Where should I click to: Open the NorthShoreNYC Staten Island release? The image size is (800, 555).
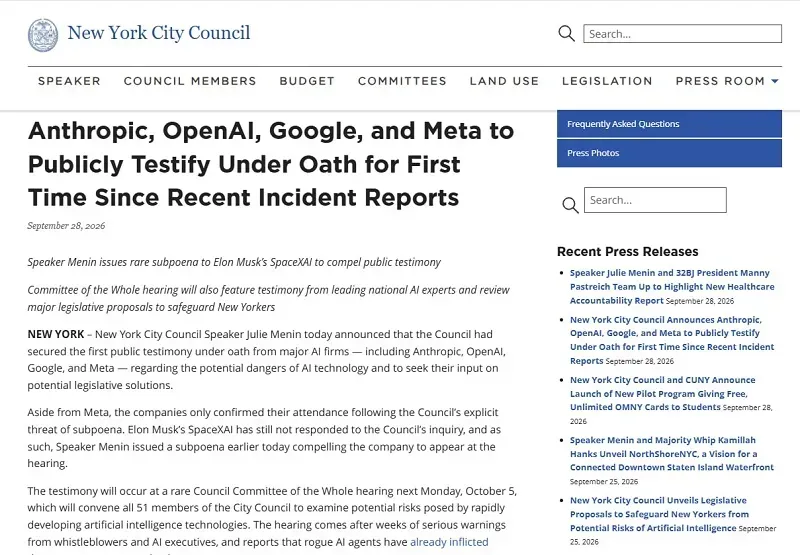tap(672, 453)
